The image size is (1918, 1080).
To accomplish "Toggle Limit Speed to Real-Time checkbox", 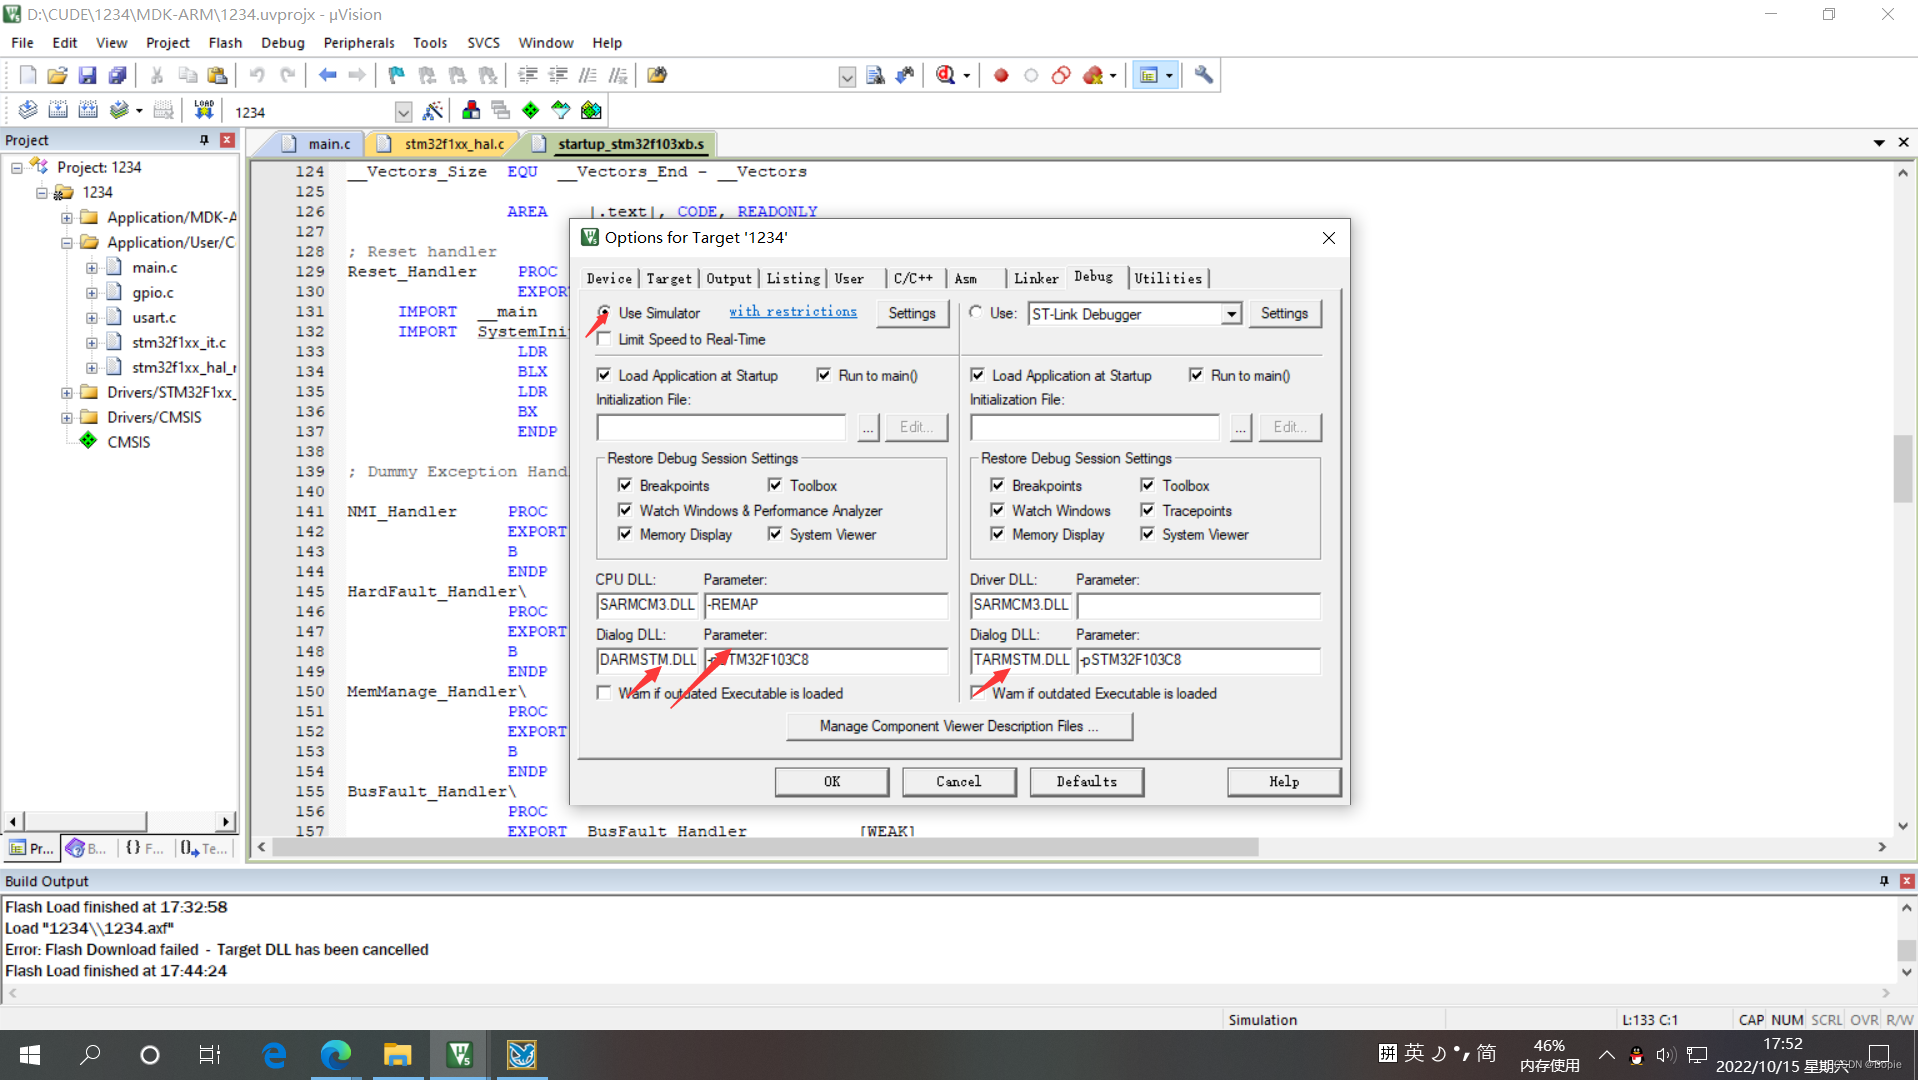I will click(x=604, y=339).
